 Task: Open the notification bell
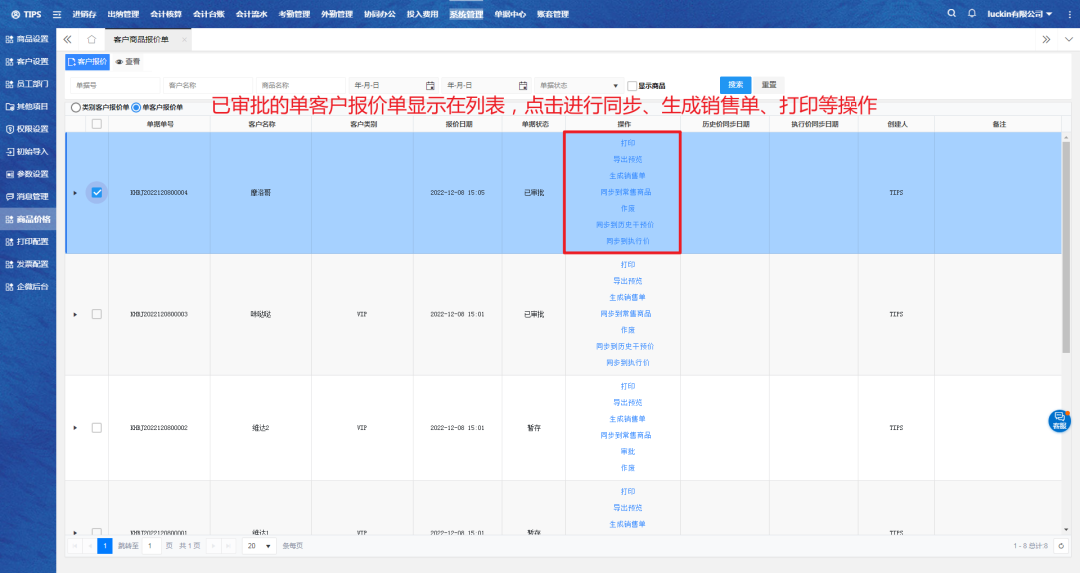click(971, 13)
